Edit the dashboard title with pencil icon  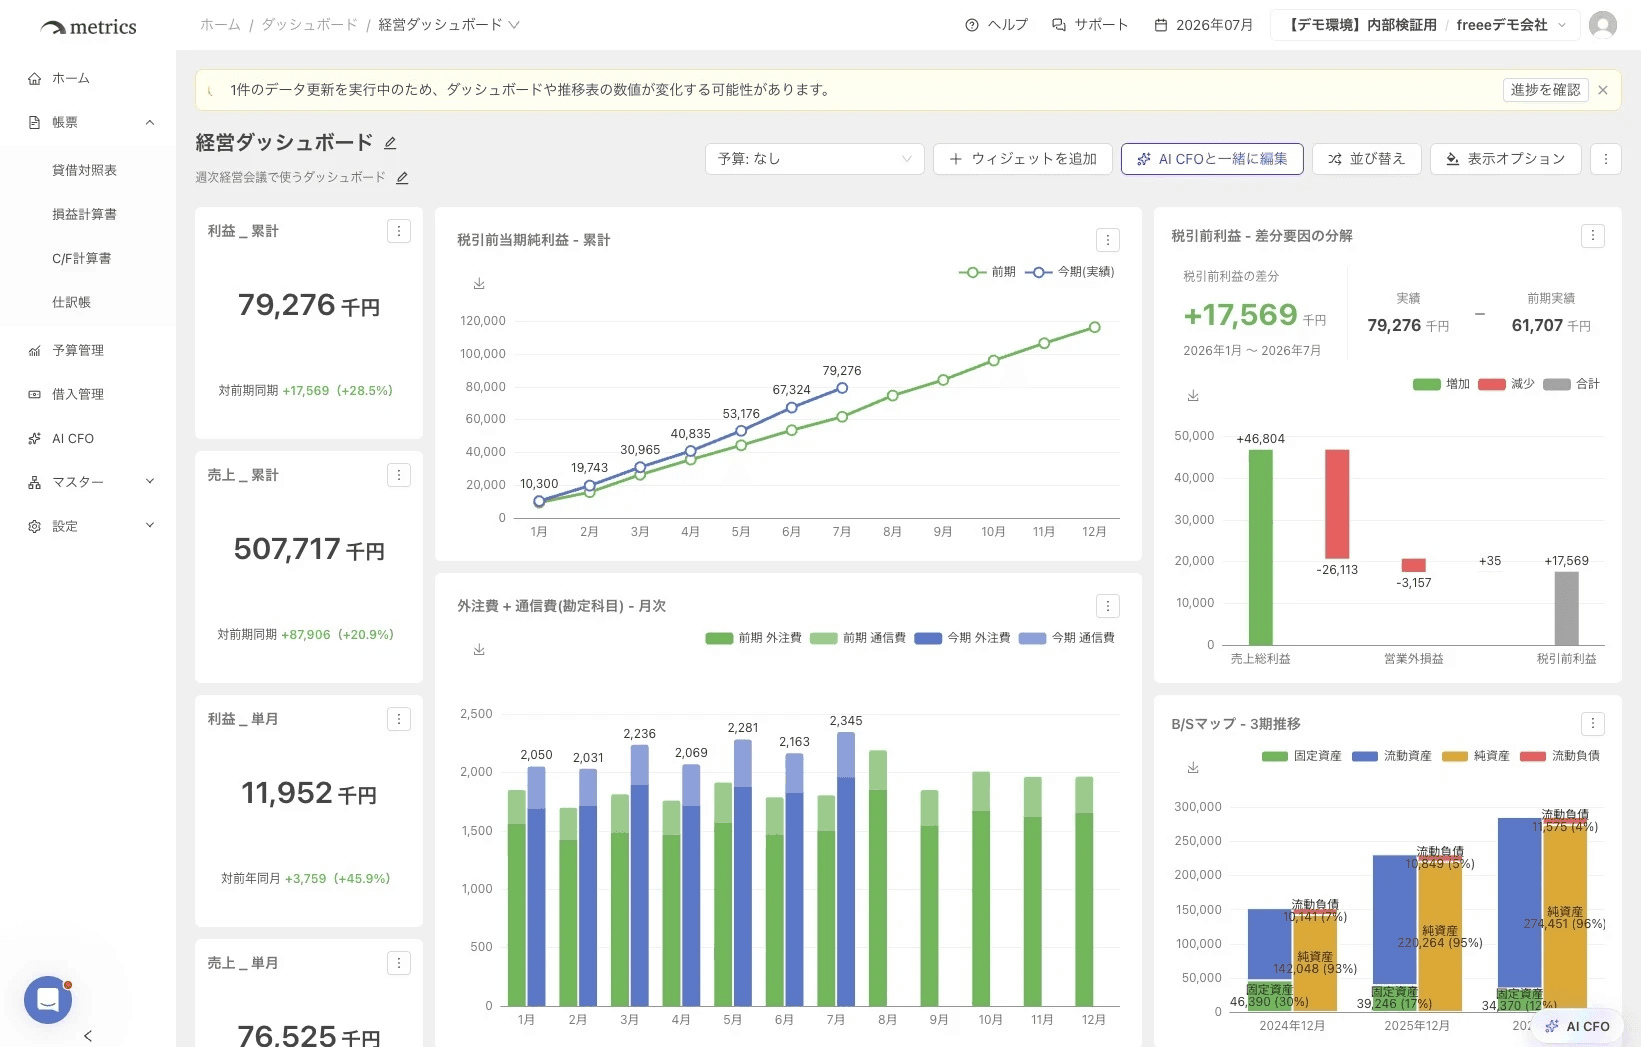point(390,143)
